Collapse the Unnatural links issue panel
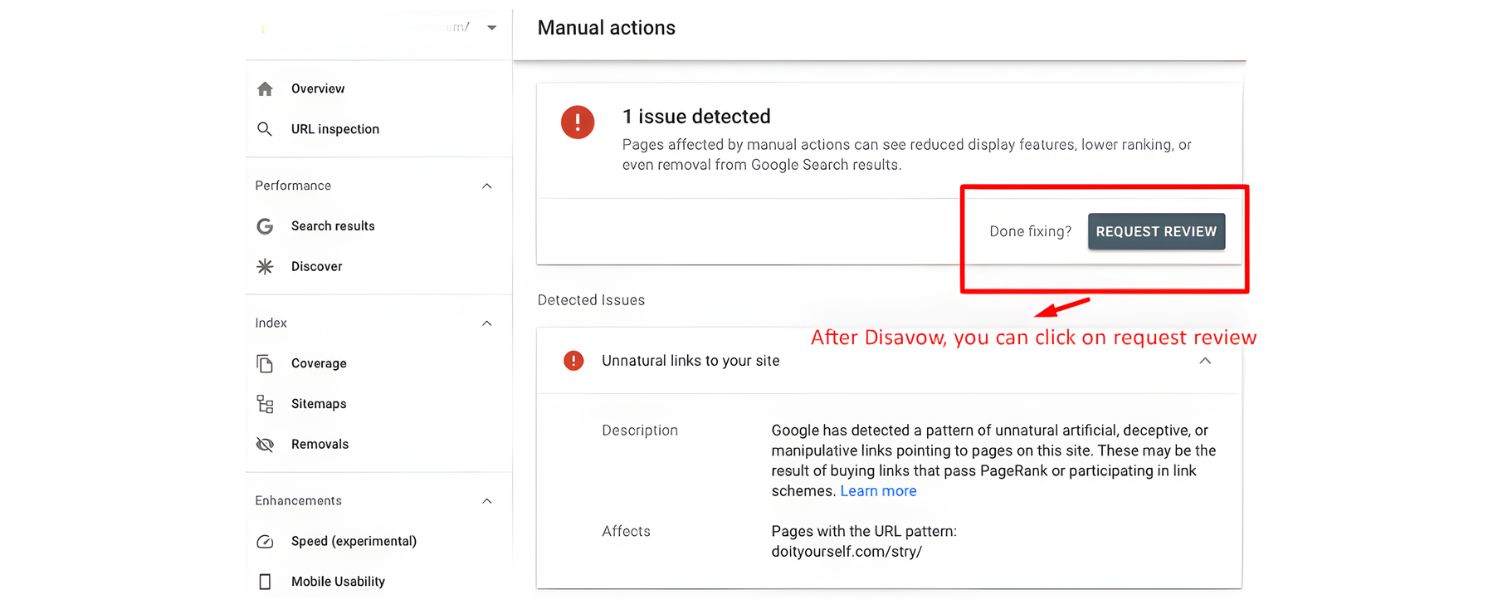This screenshot has width=1500, height=600. click(1205, 361)
